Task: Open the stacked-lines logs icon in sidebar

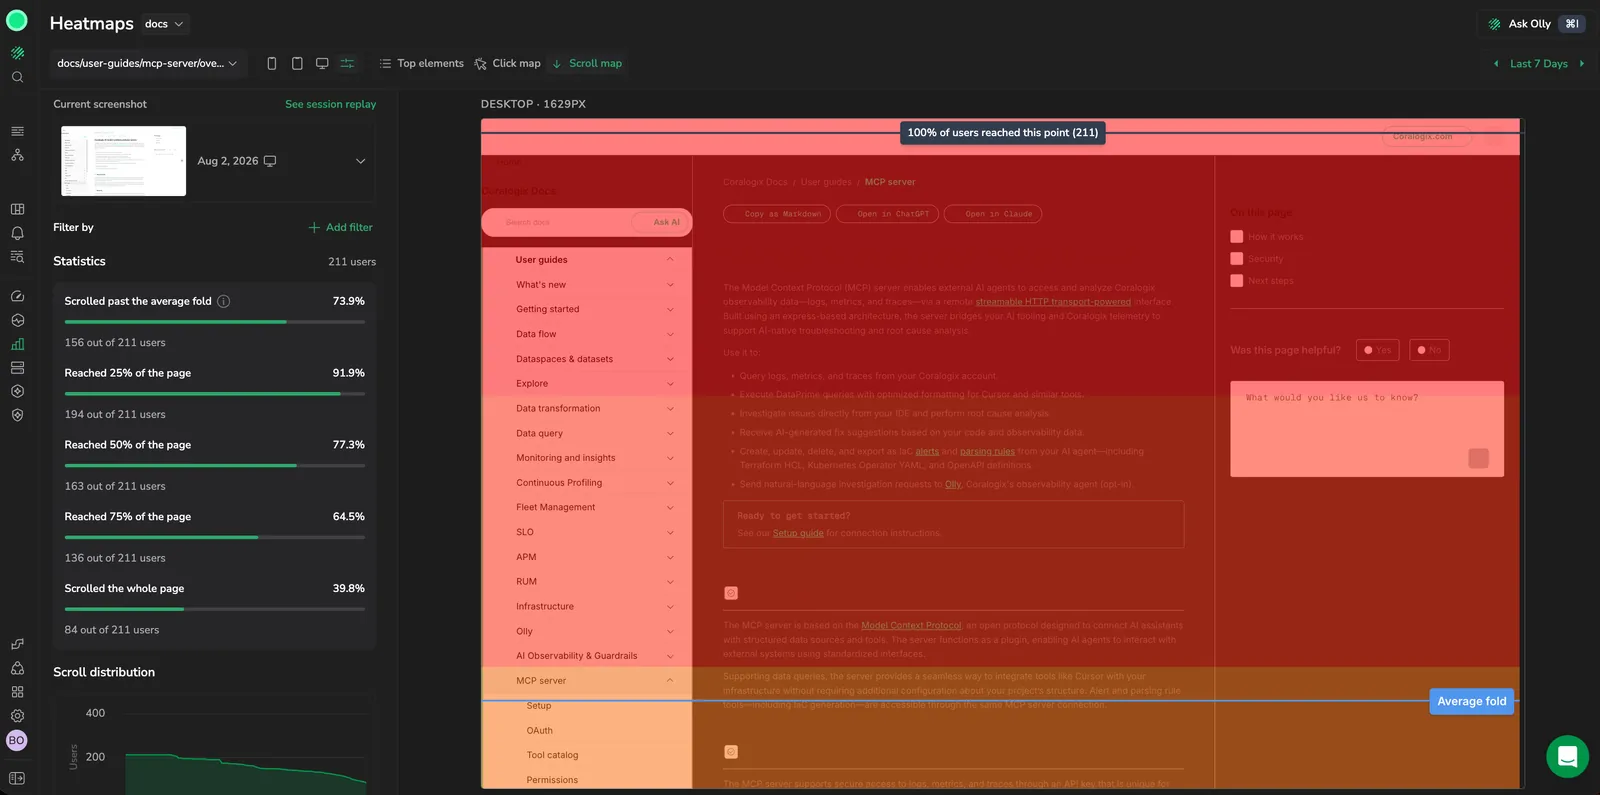Action: [x=17, y=131]
